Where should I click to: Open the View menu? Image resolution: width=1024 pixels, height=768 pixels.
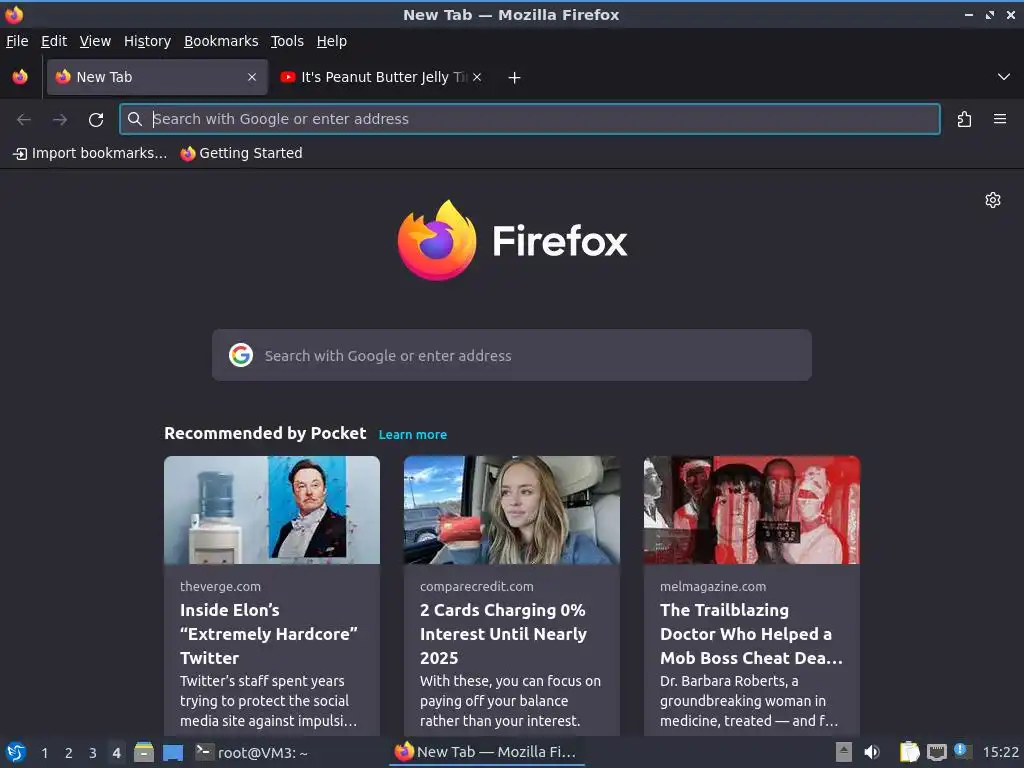coord(95,41)
